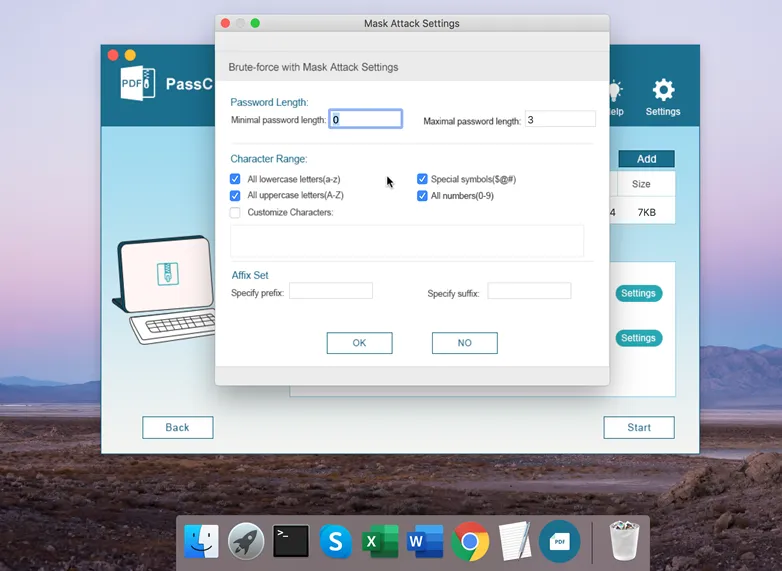Open TextEdit notepad icon in dock
Viewport: 782px width, 571px height.
click(x=515, y=541)
